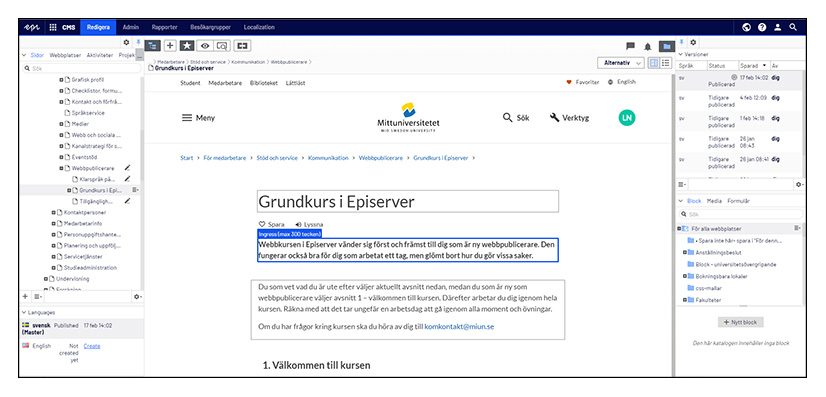826x397 pixels.
Task: Open the Besökargrupper menu
Action: [211, 27]
